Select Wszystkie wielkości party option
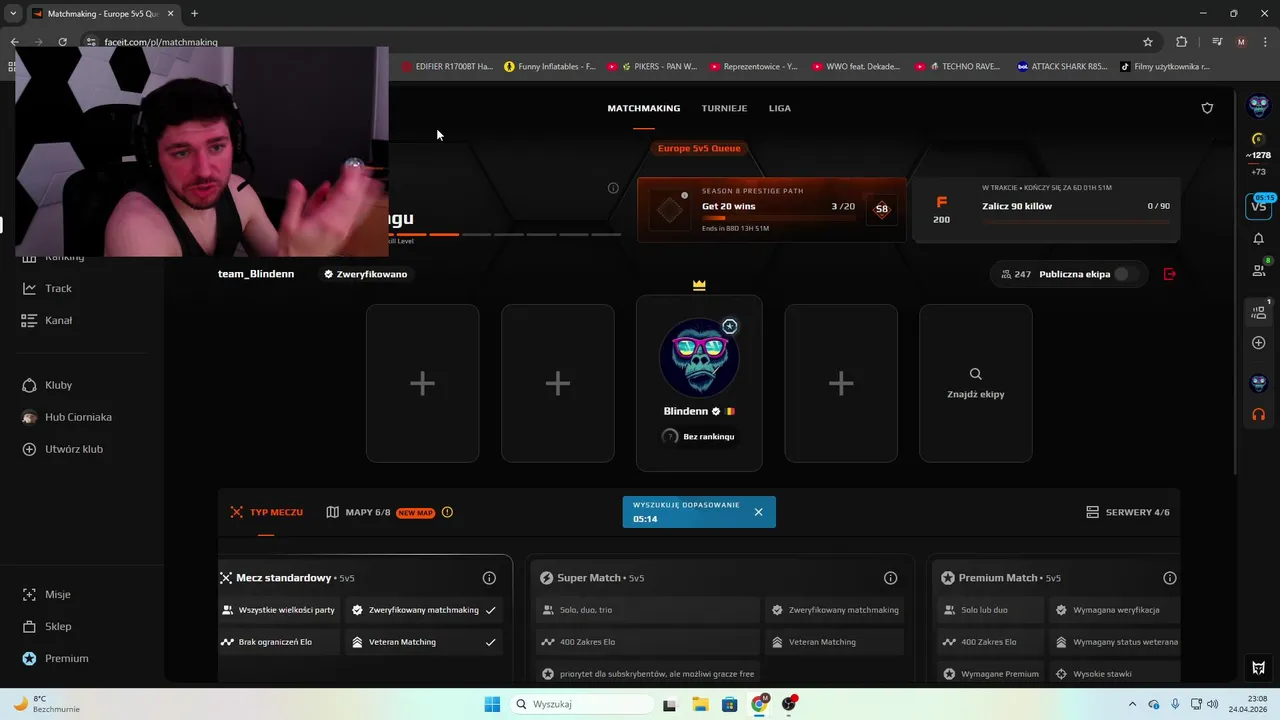 coord(279,610)
